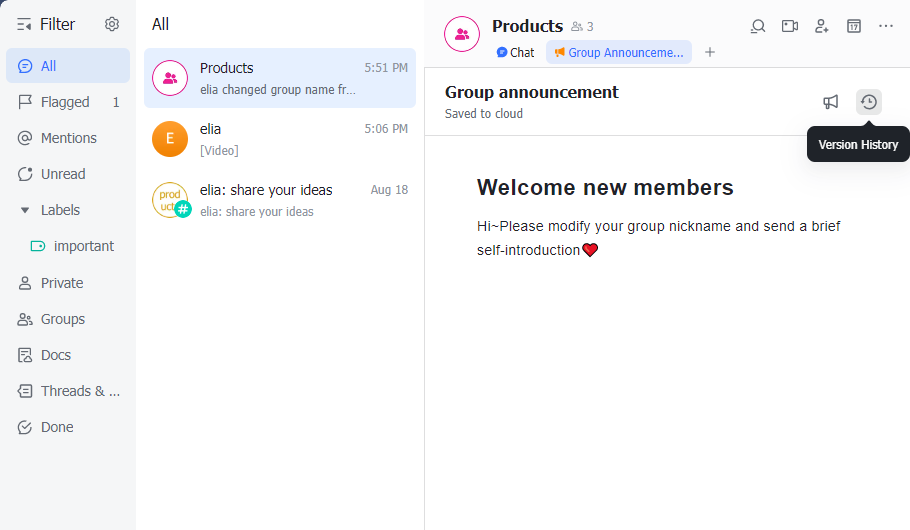910x530 pixels.
Task: Show the Docs filter
Action: (55, 355)
